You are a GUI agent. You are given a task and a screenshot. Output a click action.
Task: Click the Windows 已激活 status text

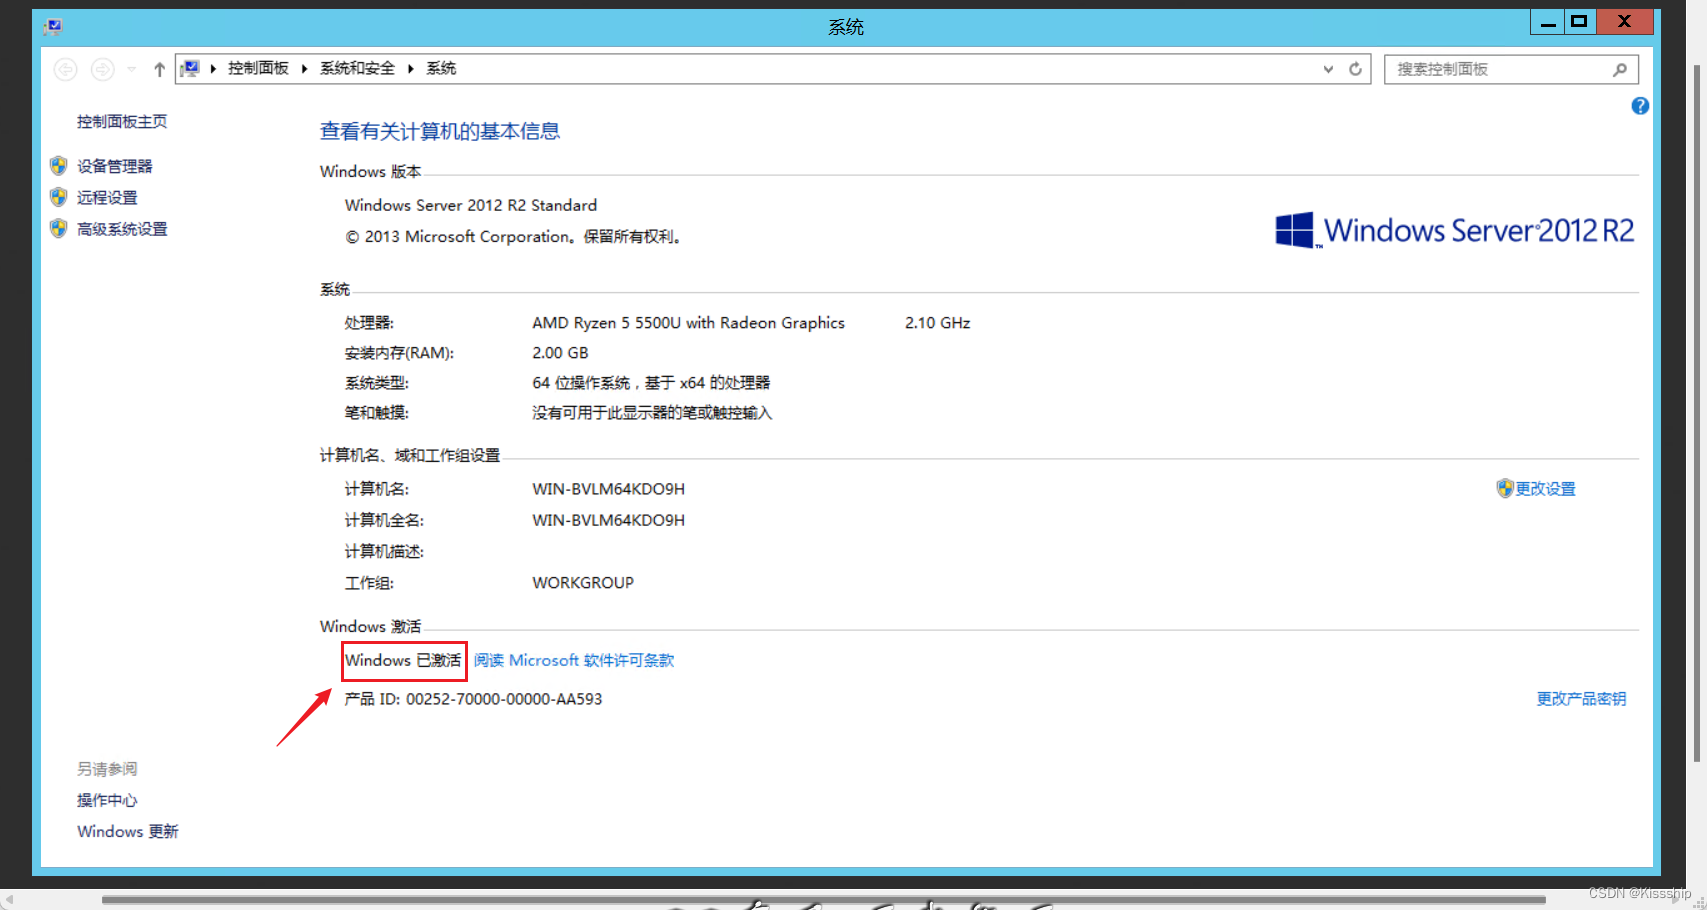404,660
